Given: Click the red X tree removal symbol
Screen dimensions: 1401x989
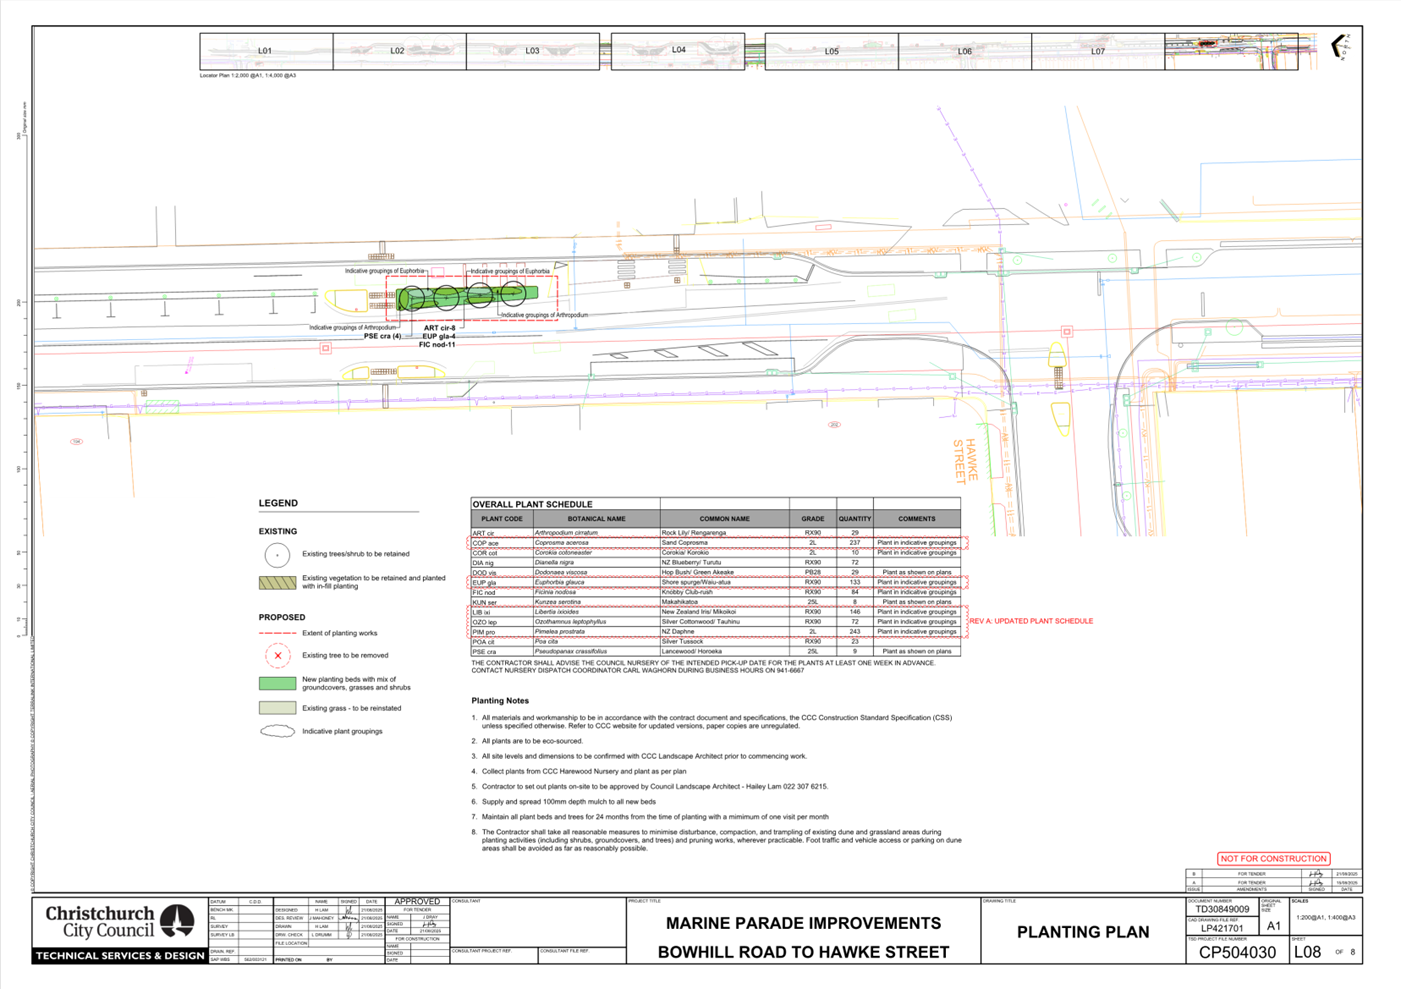Looking at the screenshot, I should coord(277,656).
